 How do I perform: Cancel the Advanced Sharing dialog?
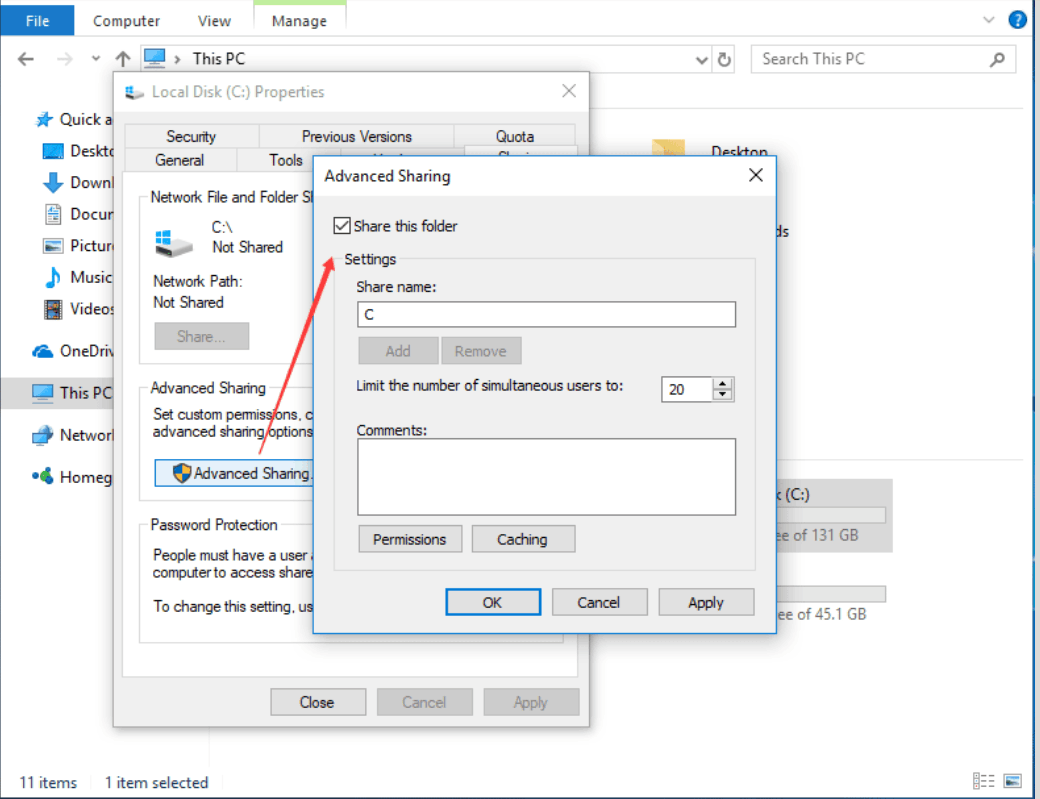coord(599,602)
